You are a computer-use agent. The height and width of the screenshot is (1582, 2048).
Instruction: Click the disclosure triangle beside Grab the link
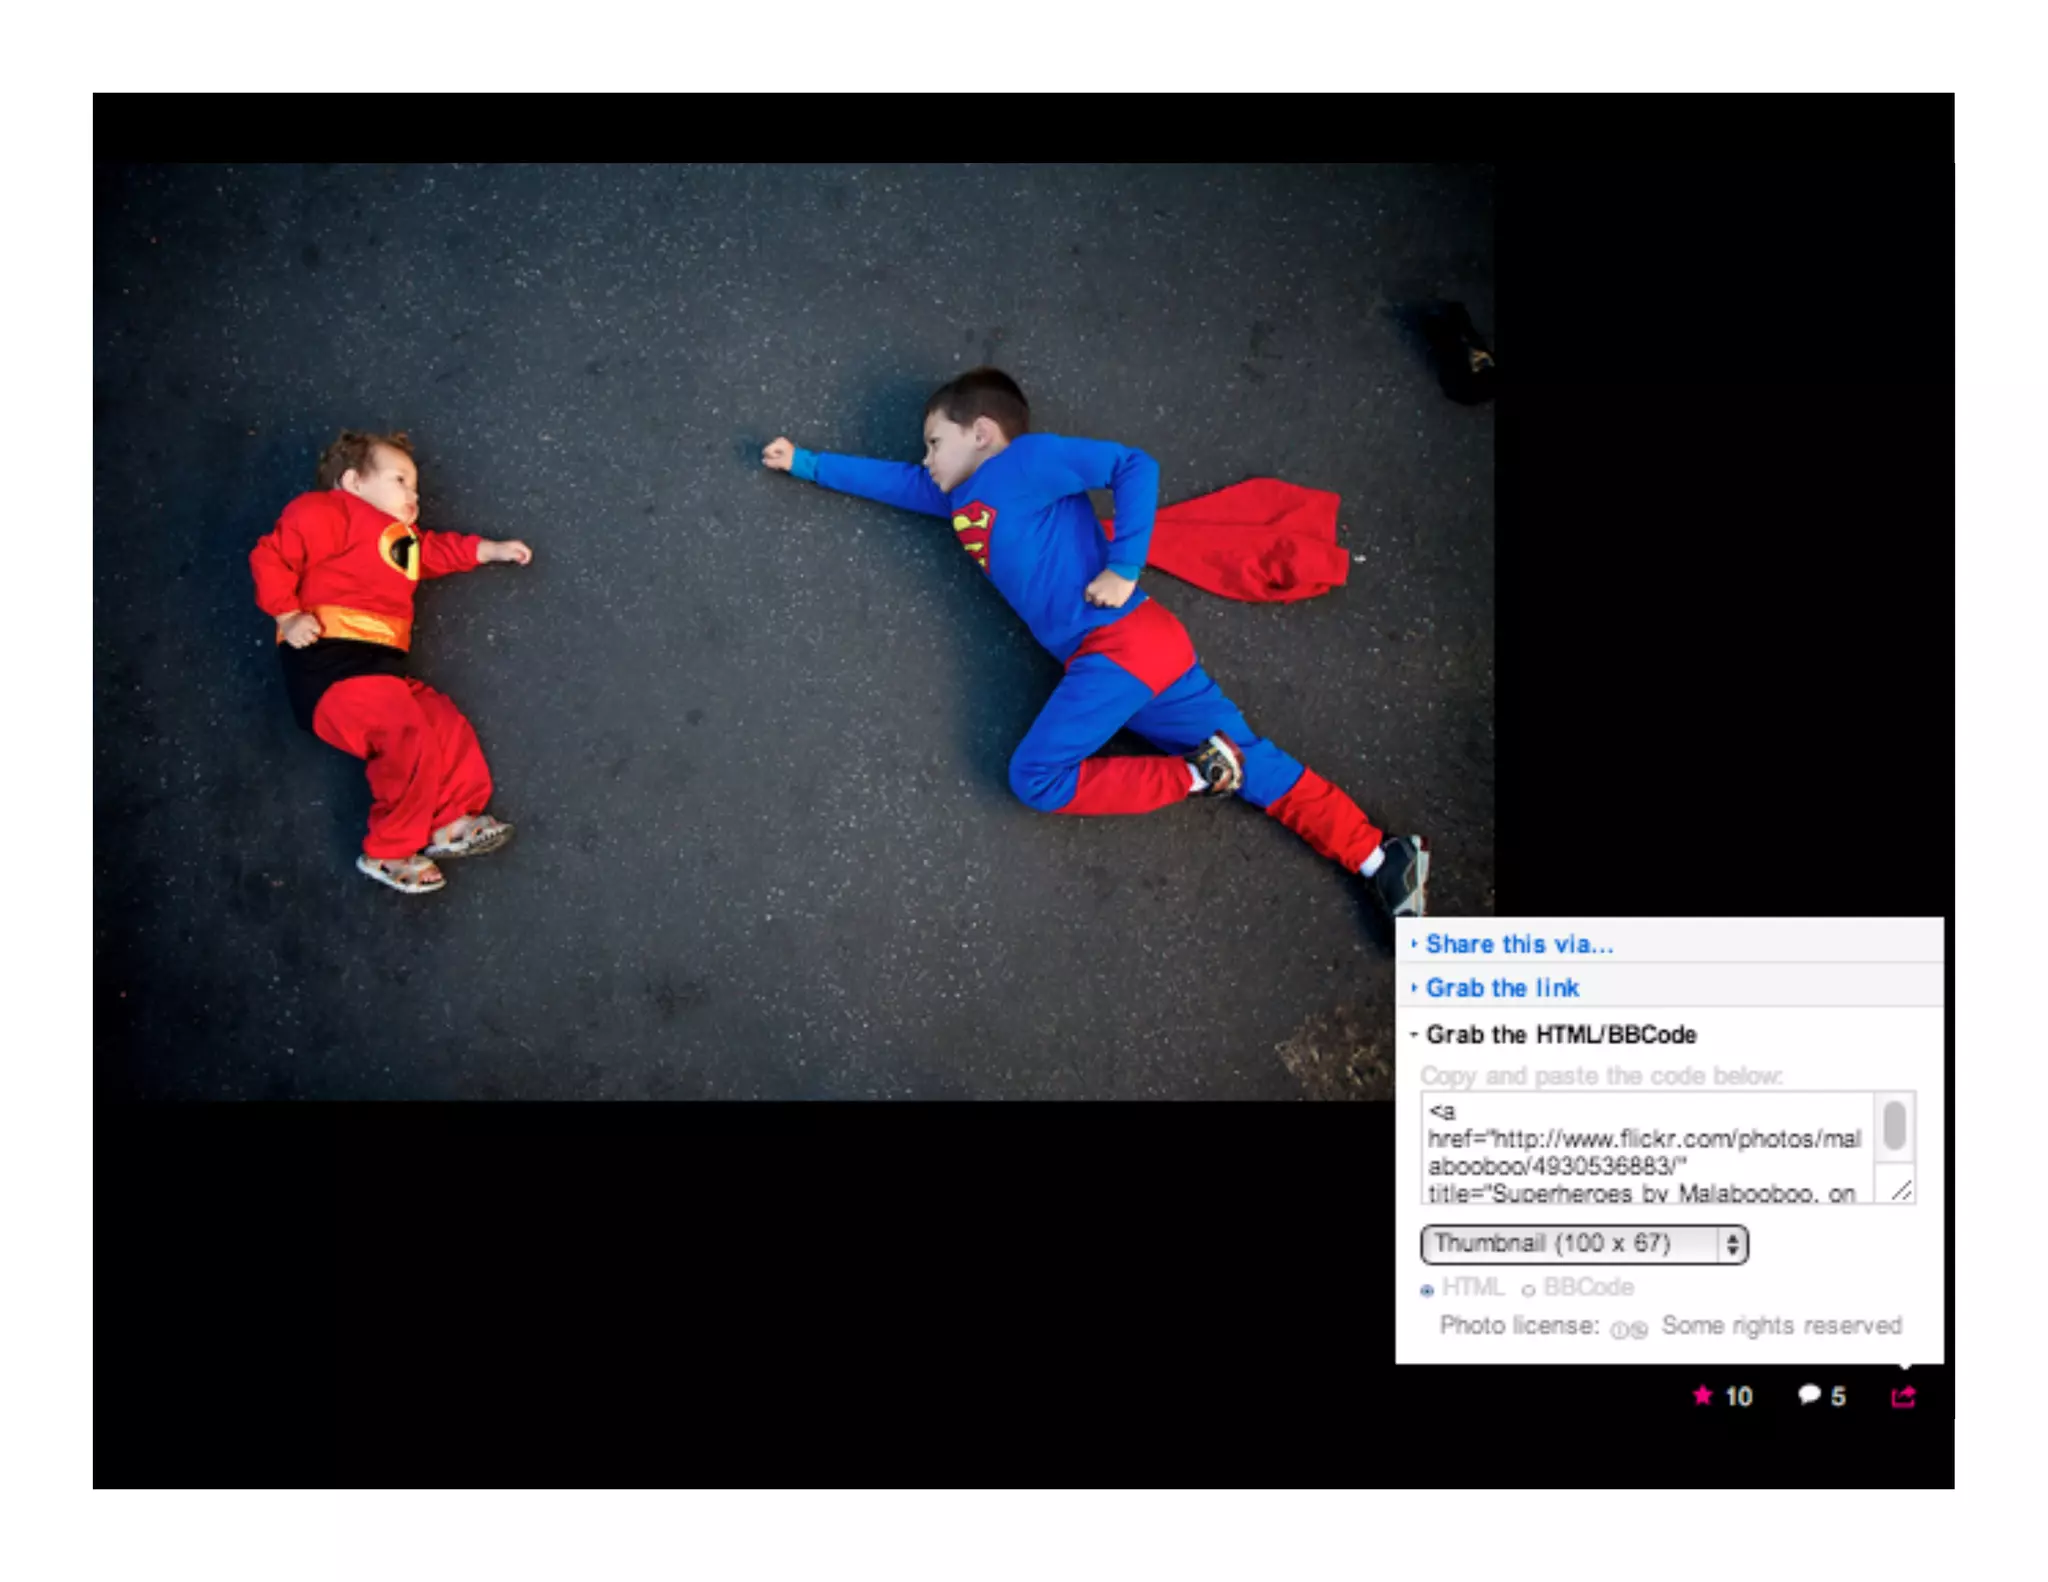click(1414, 988)
